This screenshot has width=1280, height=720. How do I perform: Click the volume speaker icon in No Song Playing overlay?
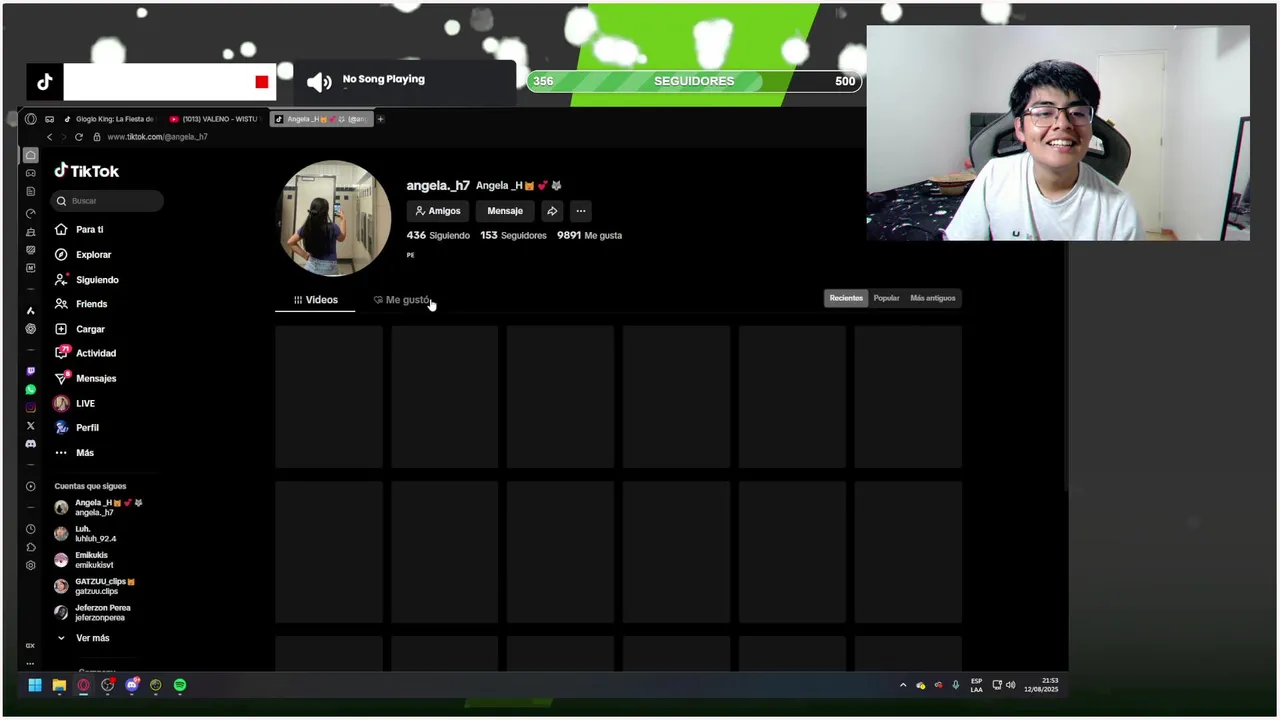tap(319, 83)
